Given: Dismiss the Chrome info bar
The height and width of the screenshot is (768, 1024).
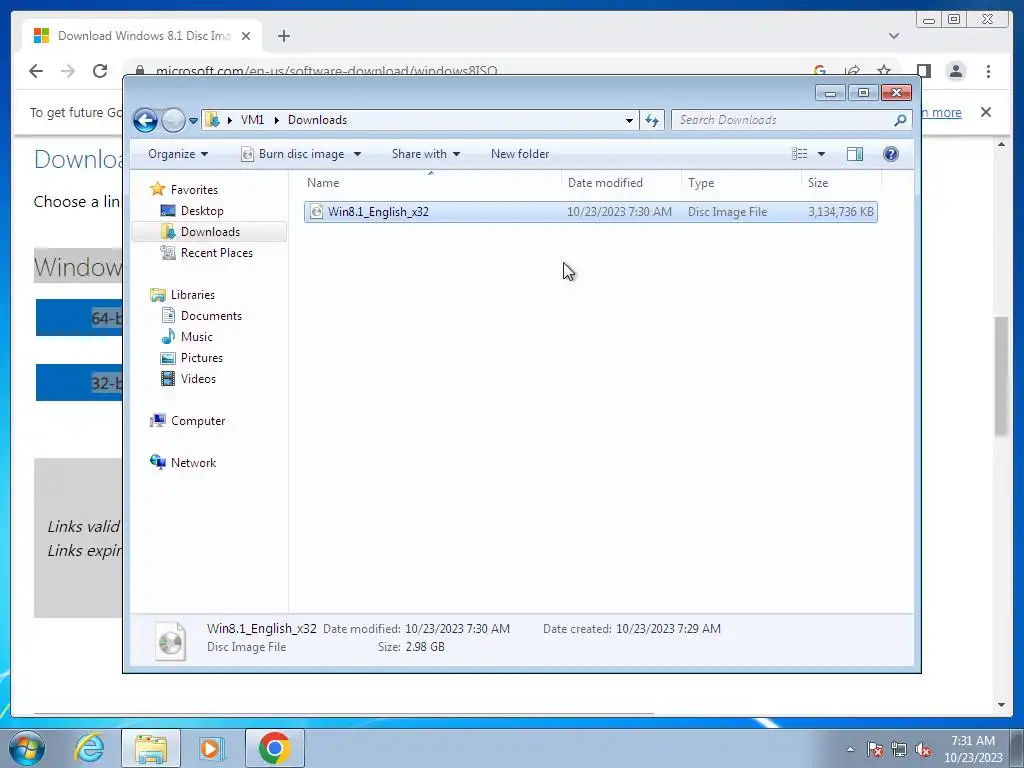Looking at the screenshot, I should click(985, 112).
